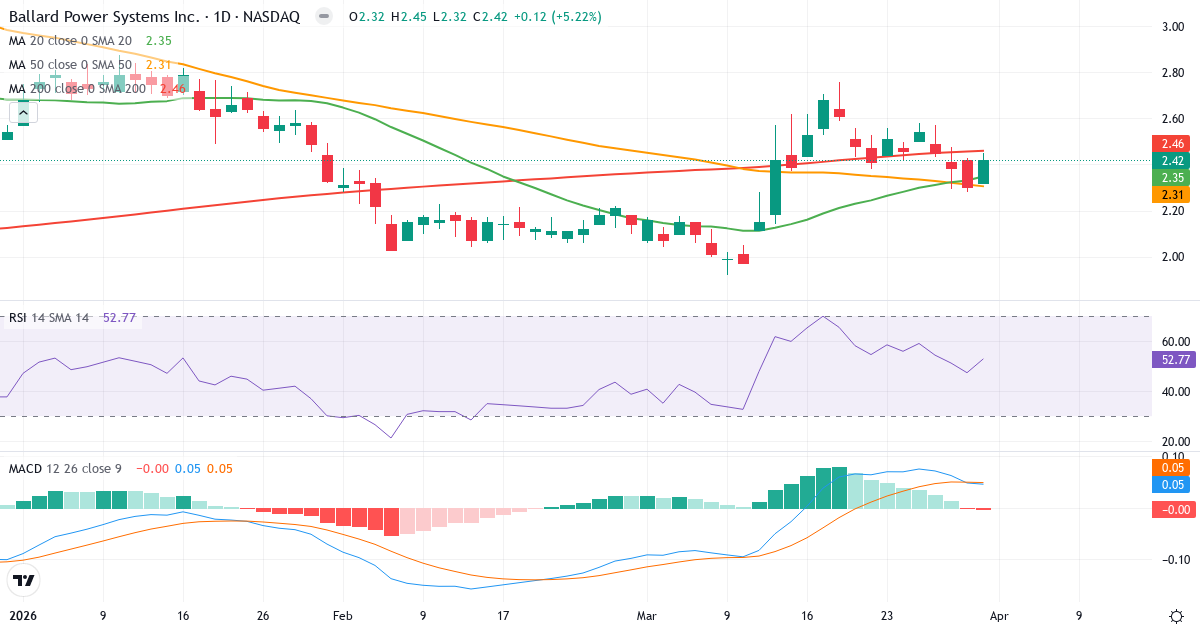Click the blue 2.42 last price tag
This screenshot has width=1200, height=630.
point(1169,161)
